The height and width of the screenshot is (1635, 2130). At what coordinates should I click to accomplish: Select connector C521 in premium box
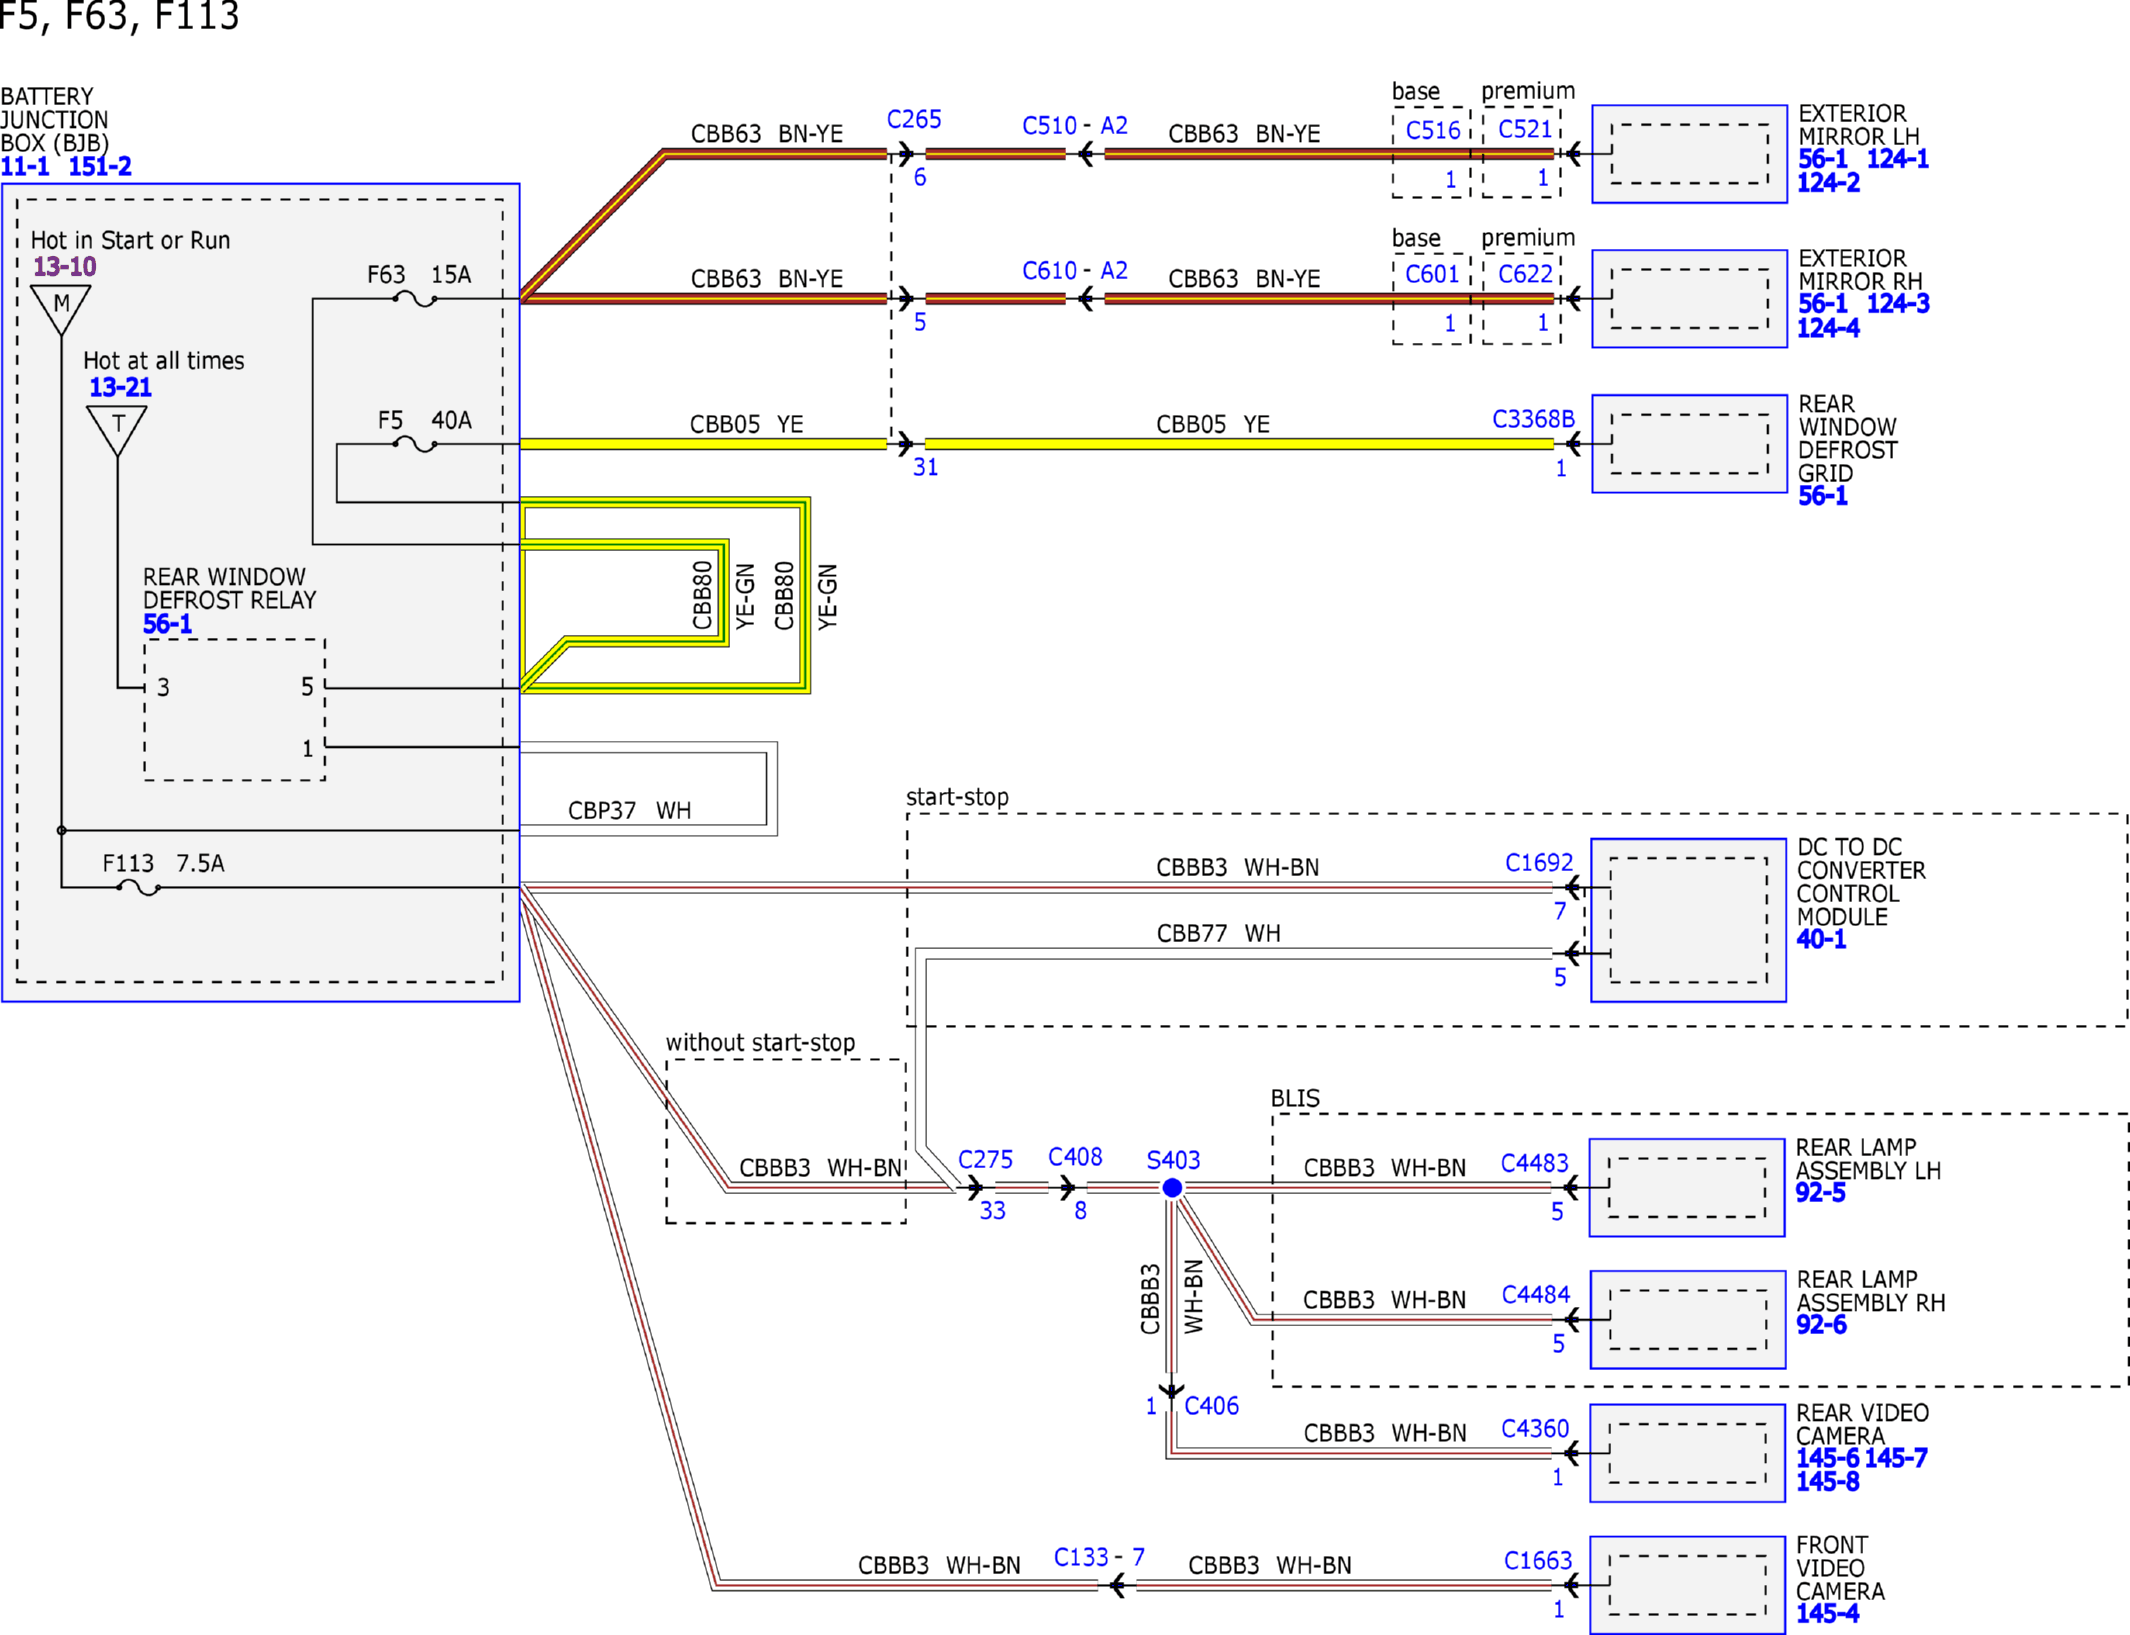pos(1525,129)
